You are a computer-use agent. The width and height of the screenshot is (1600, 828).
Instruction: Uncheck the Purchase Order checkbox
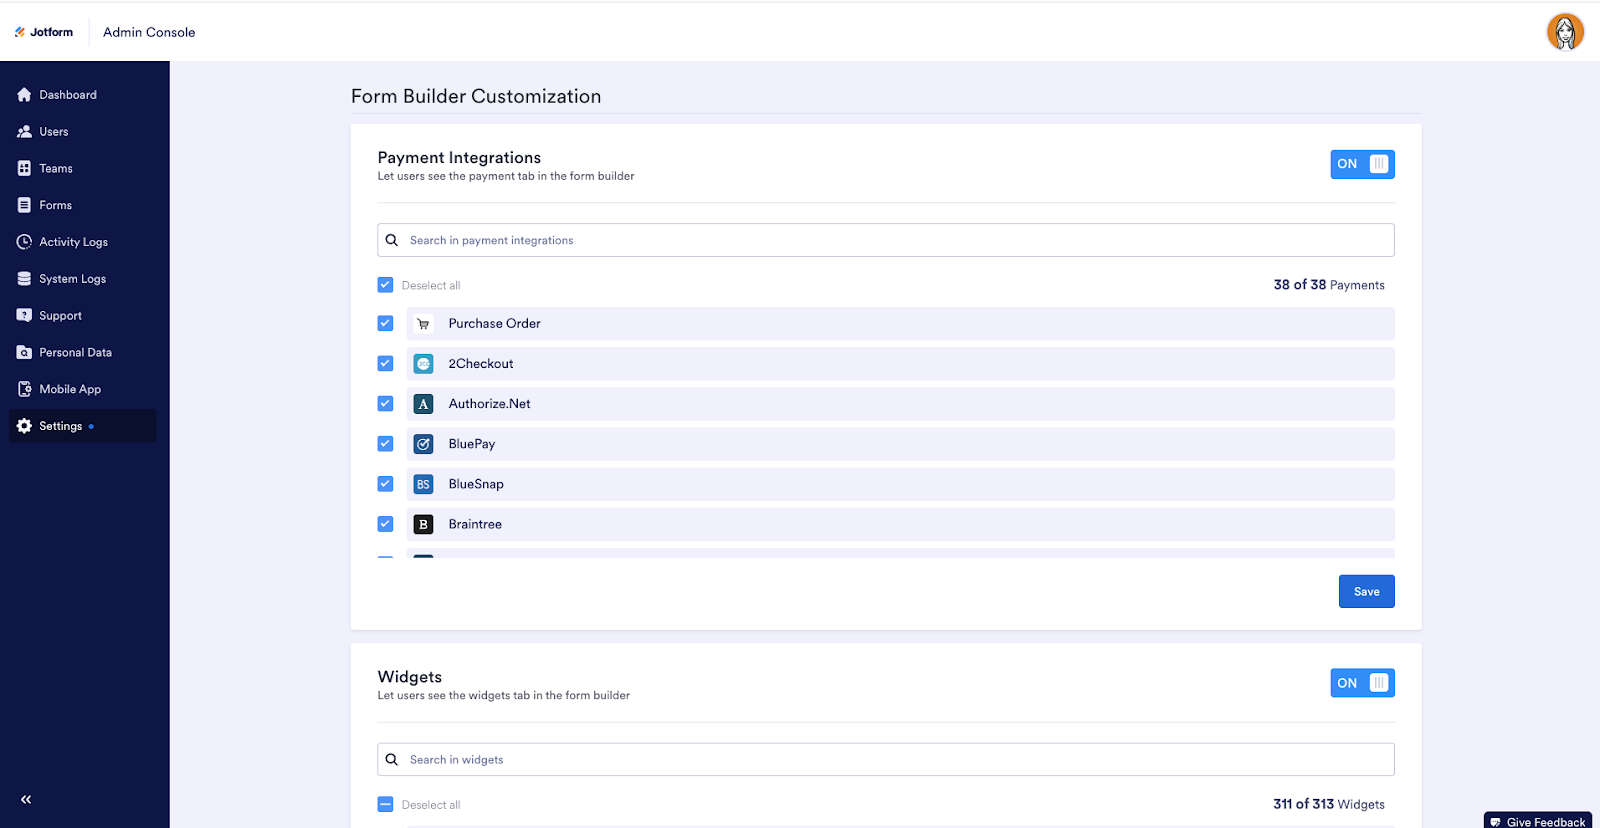[x=385, y=324]
